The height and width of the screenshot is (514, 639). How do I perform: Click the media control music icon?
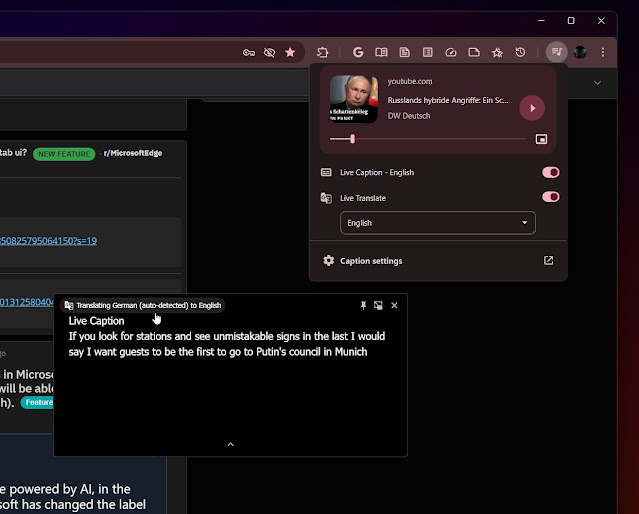(x=556, y=52)
